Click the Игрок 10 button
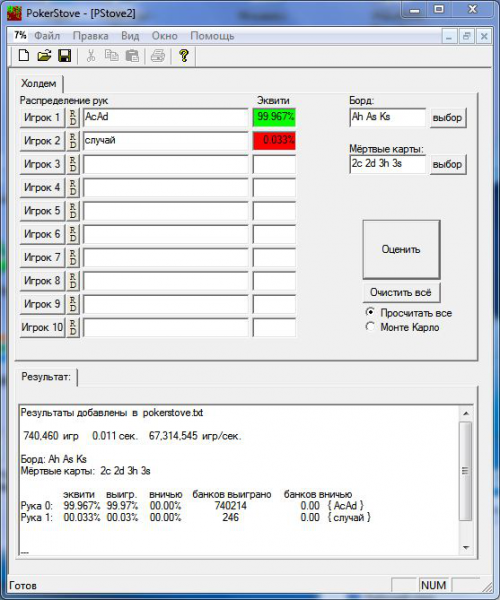 (x=42, y=328)
